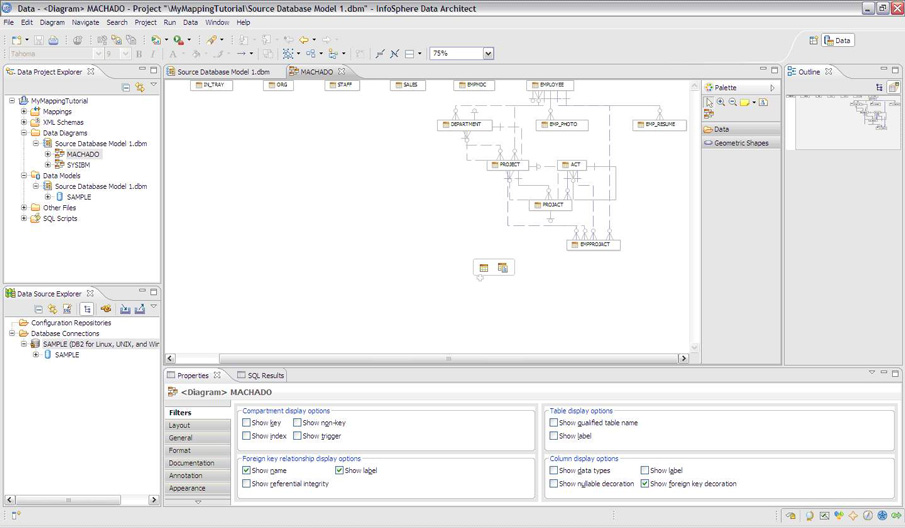Click the Select All toolbar icon

pos(288,54)
